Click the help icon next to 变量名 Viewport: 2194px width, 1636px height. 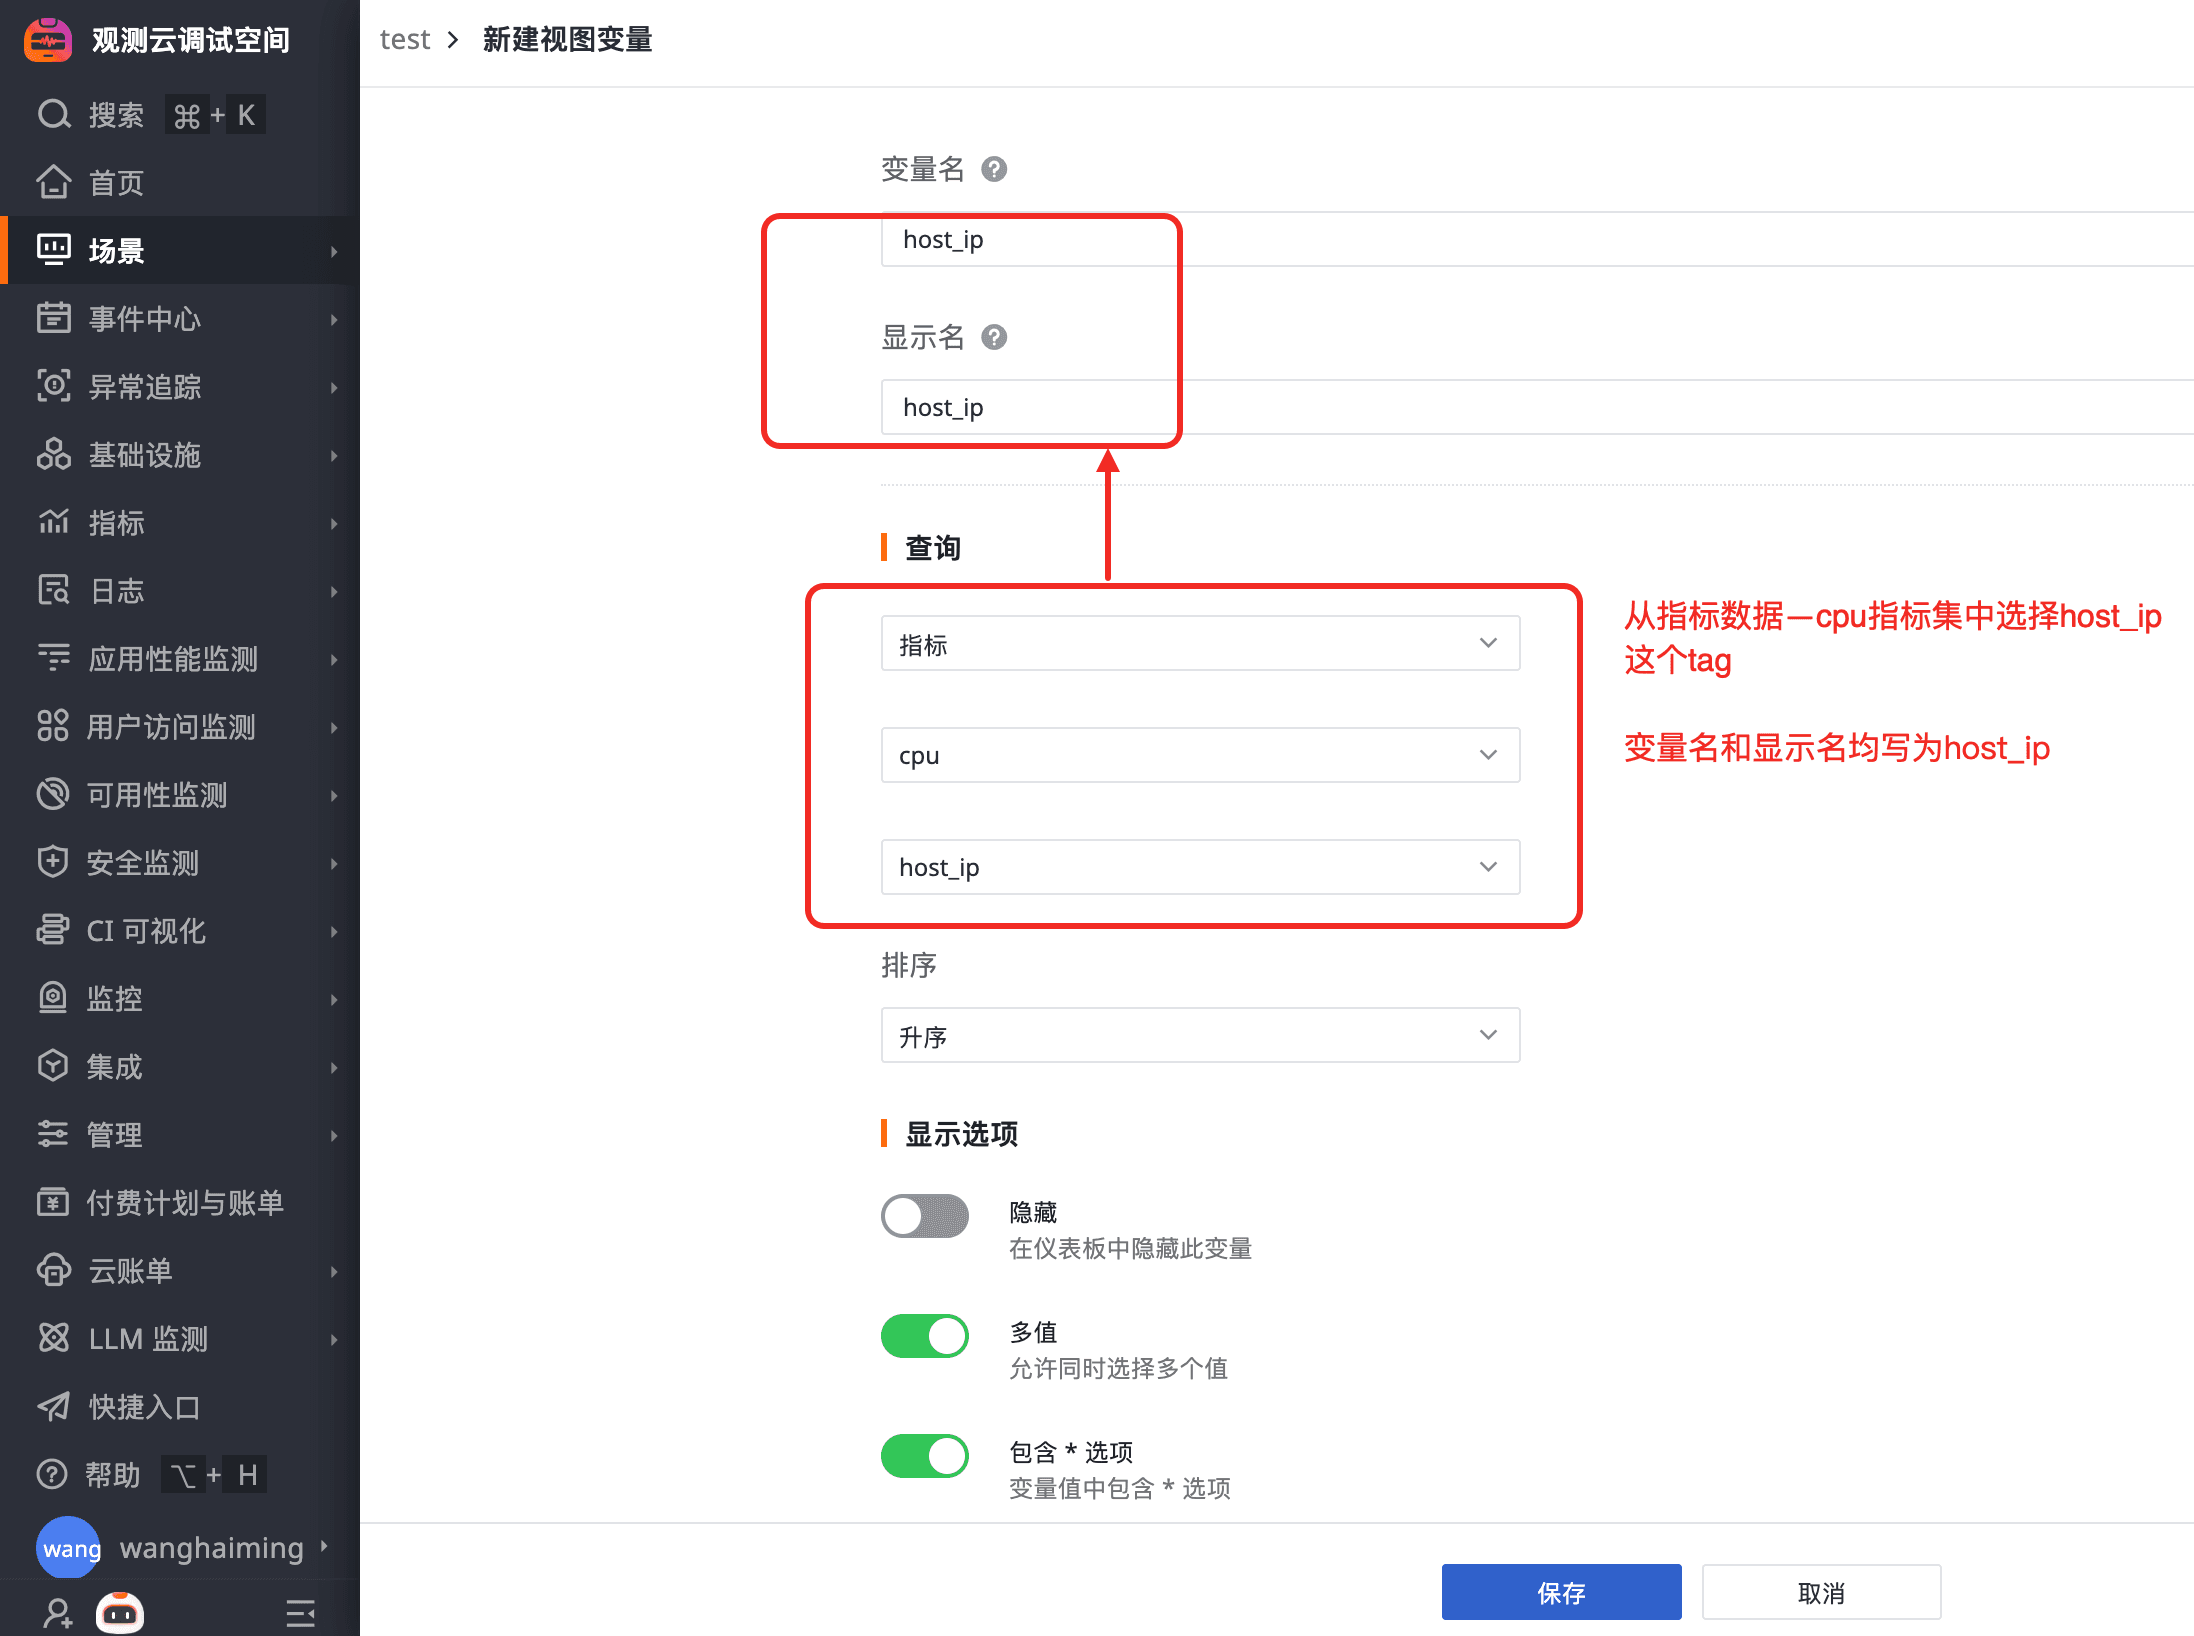[993, 169]
